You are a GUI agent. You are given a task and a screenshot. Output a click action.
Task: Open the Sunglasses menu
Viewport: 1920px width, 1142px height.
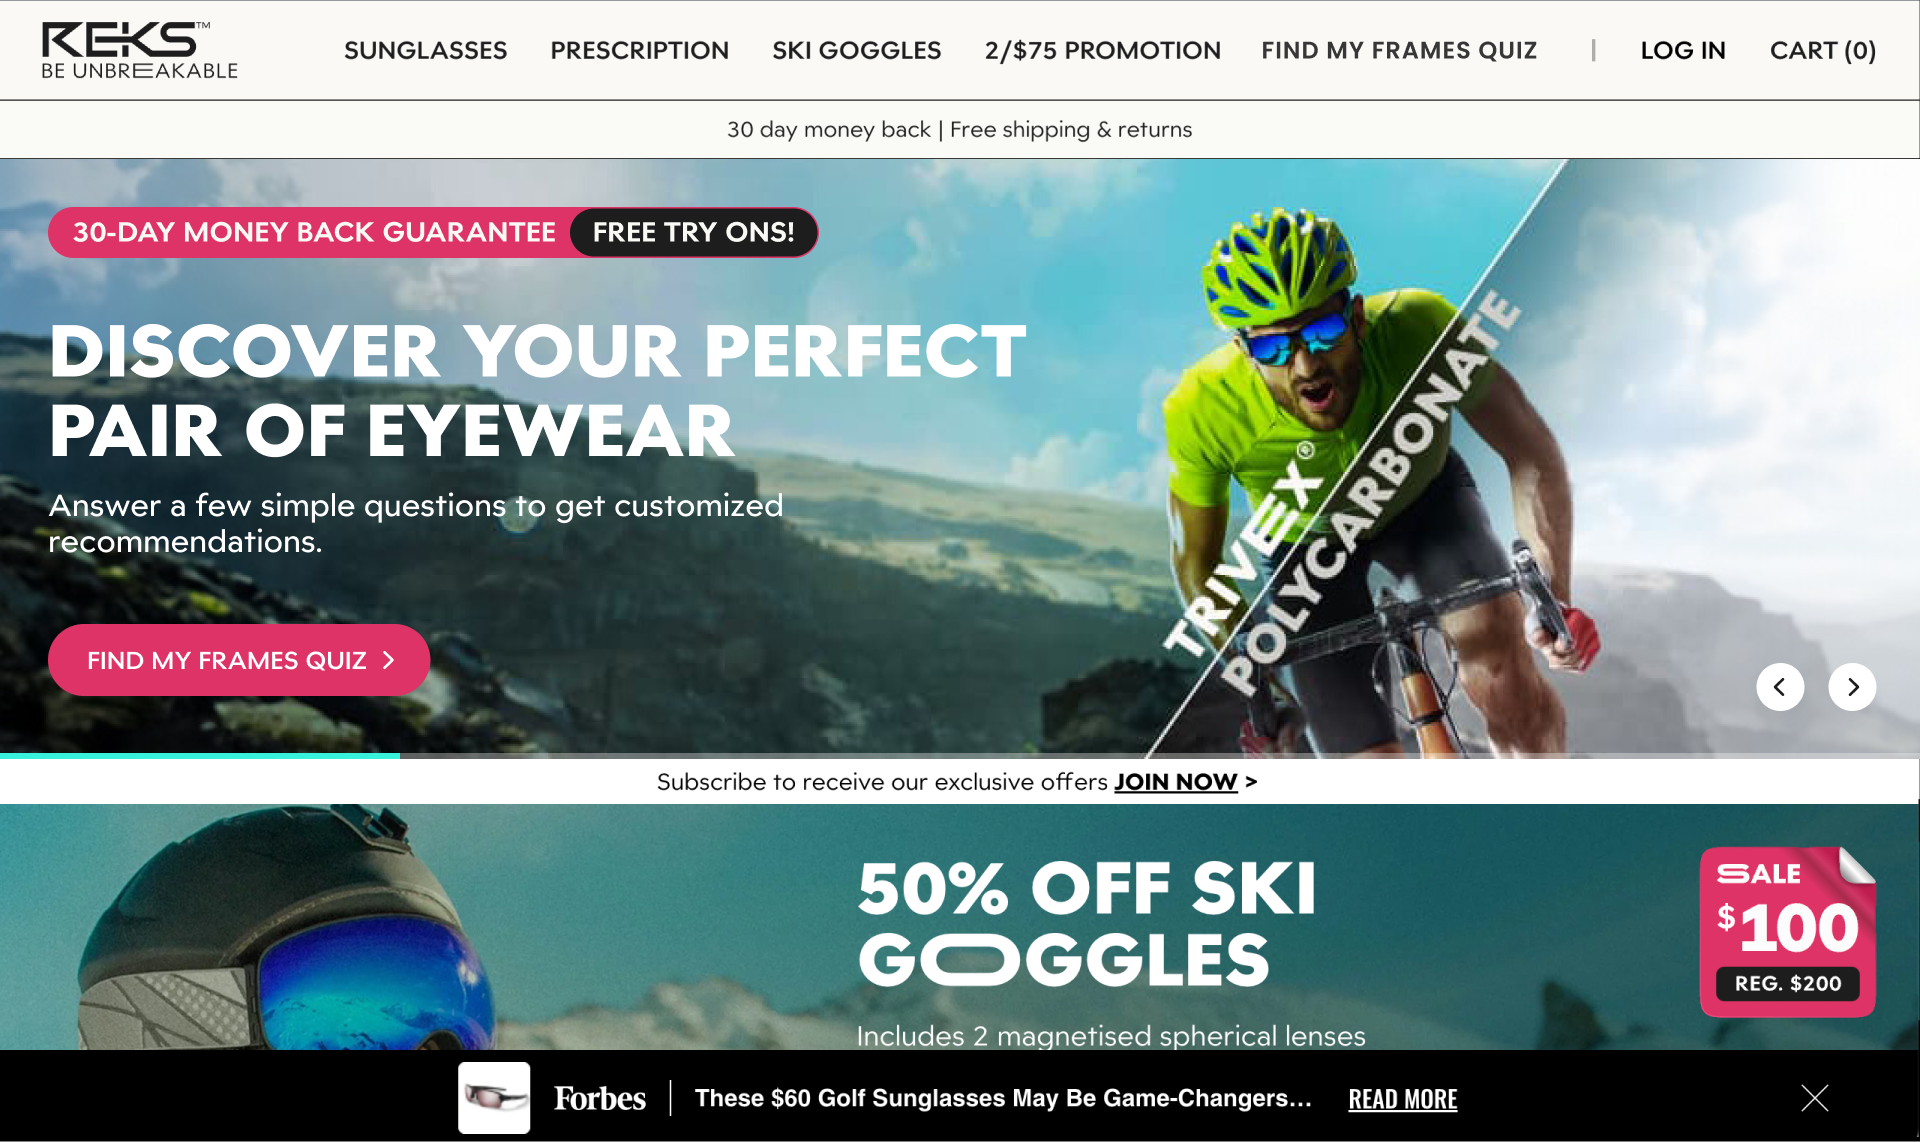(x=426, y=50)
